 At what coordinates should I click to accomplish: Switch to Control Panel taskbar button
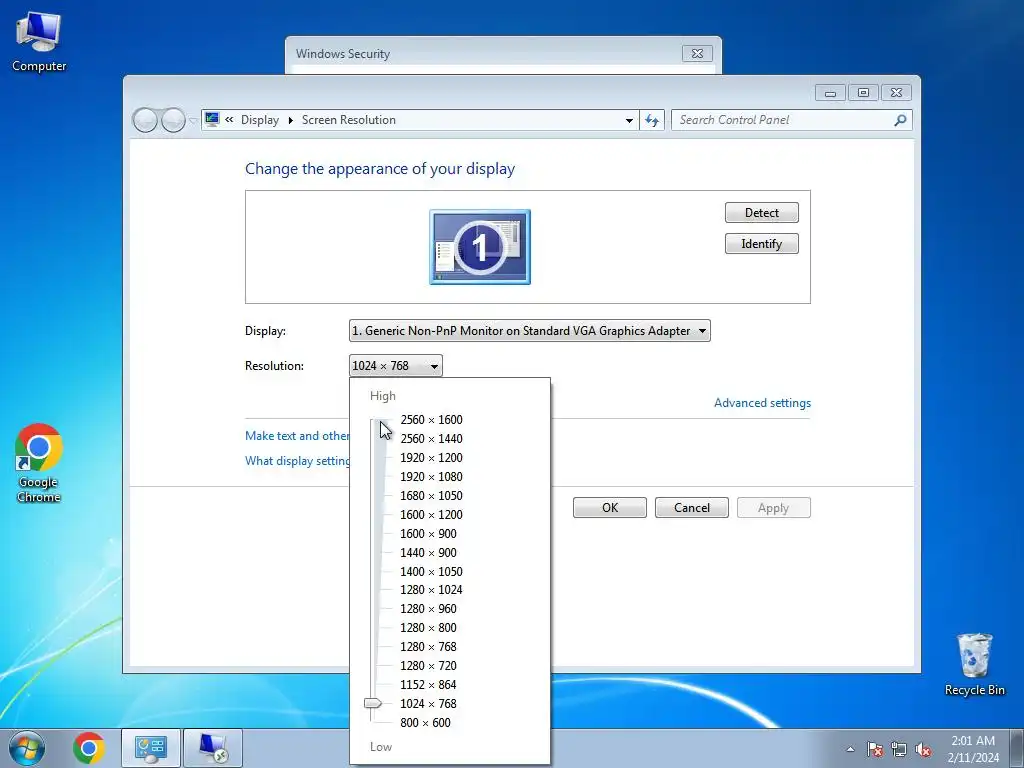pos(151,748)
